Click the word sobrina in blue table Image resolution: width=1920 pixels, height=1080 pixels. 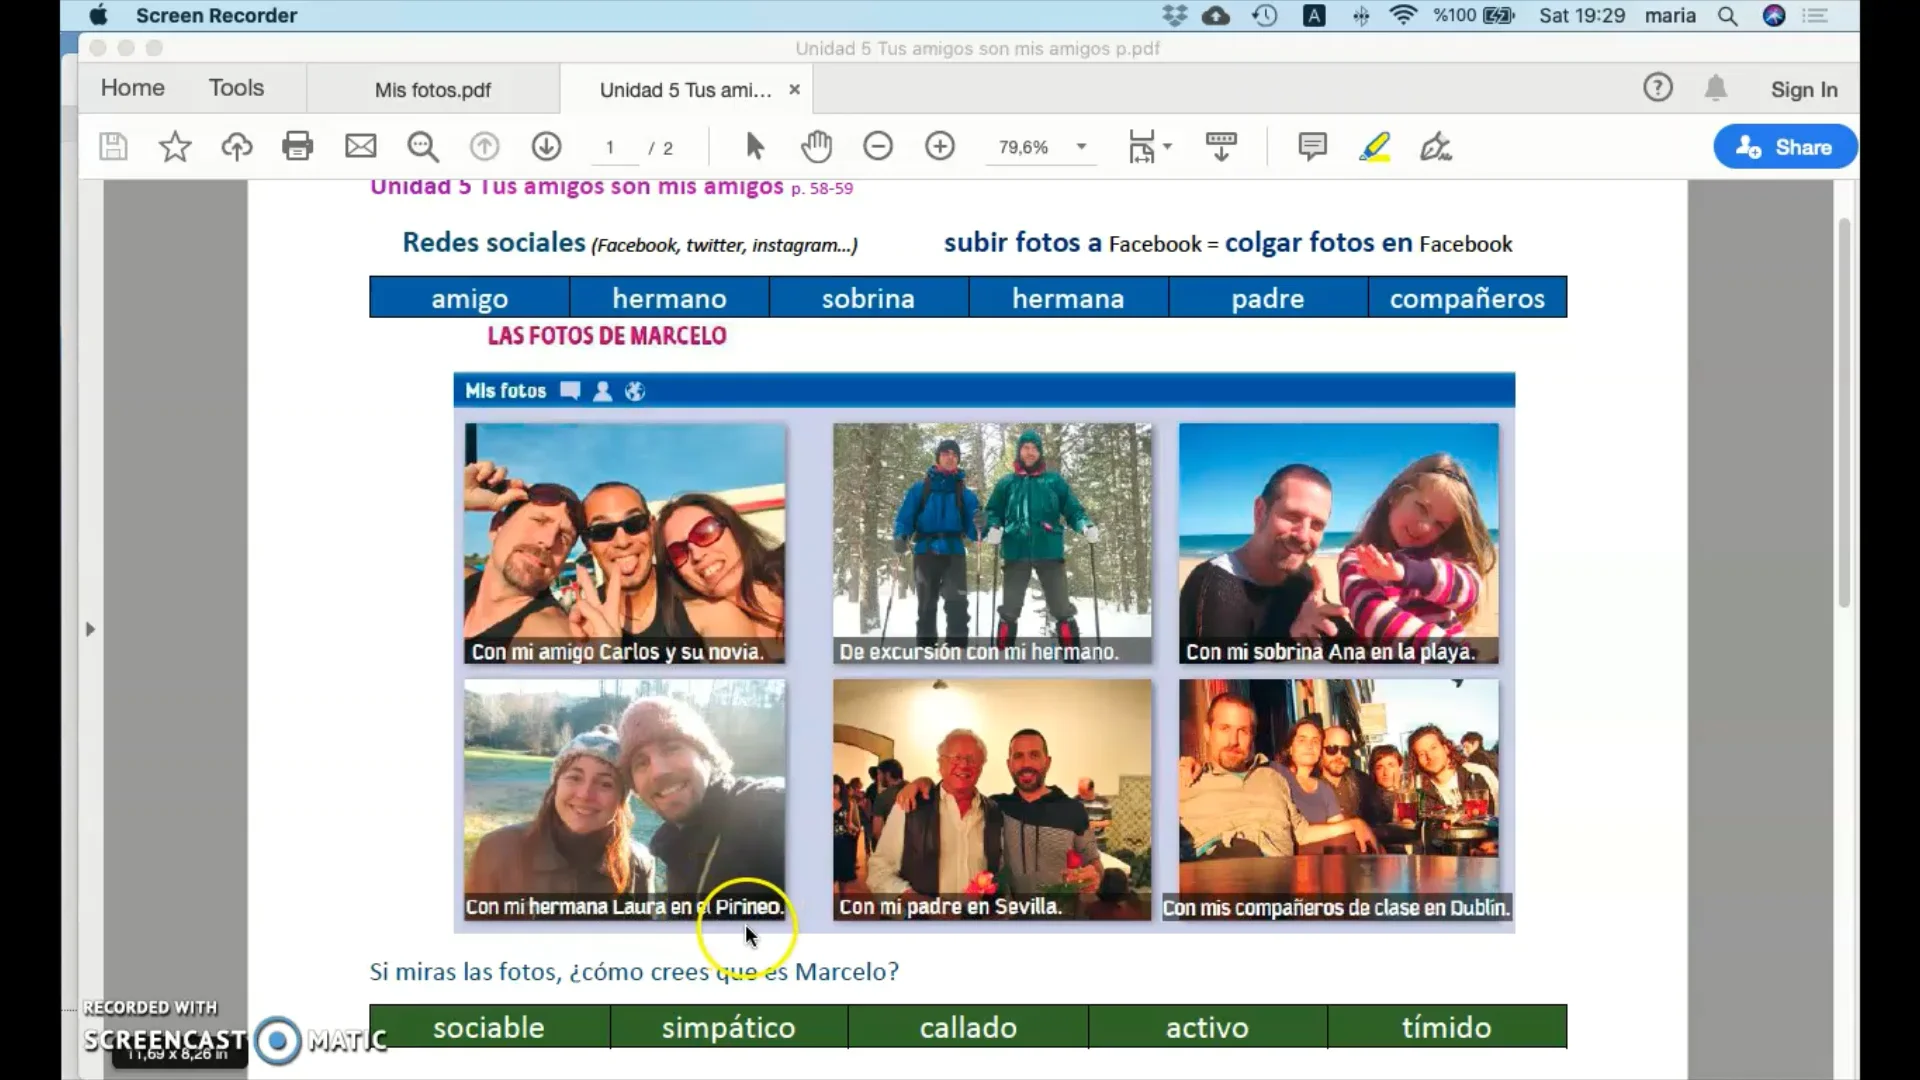(x=868, y=298)
